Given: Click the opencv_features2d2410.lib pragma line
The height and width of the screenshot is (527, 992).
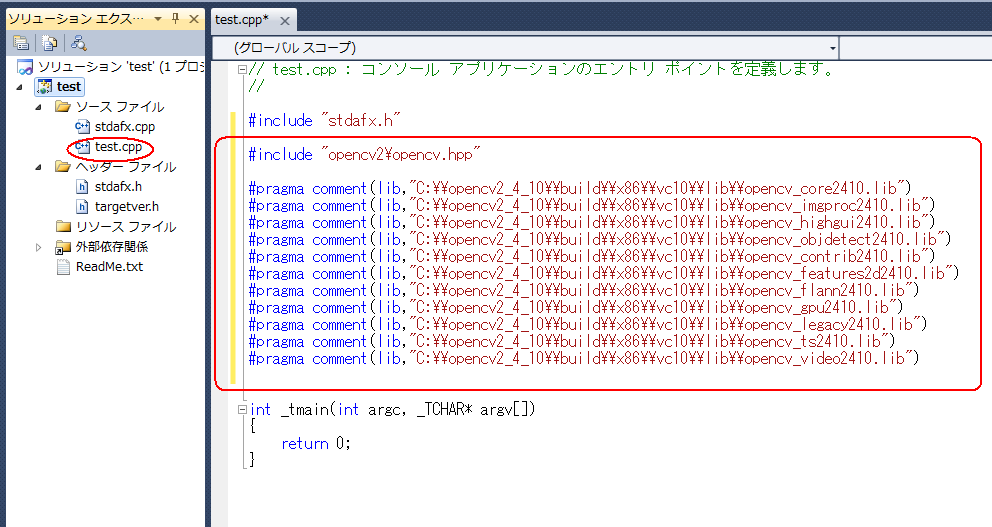Looking at the screenshot, I should point(604,274).
